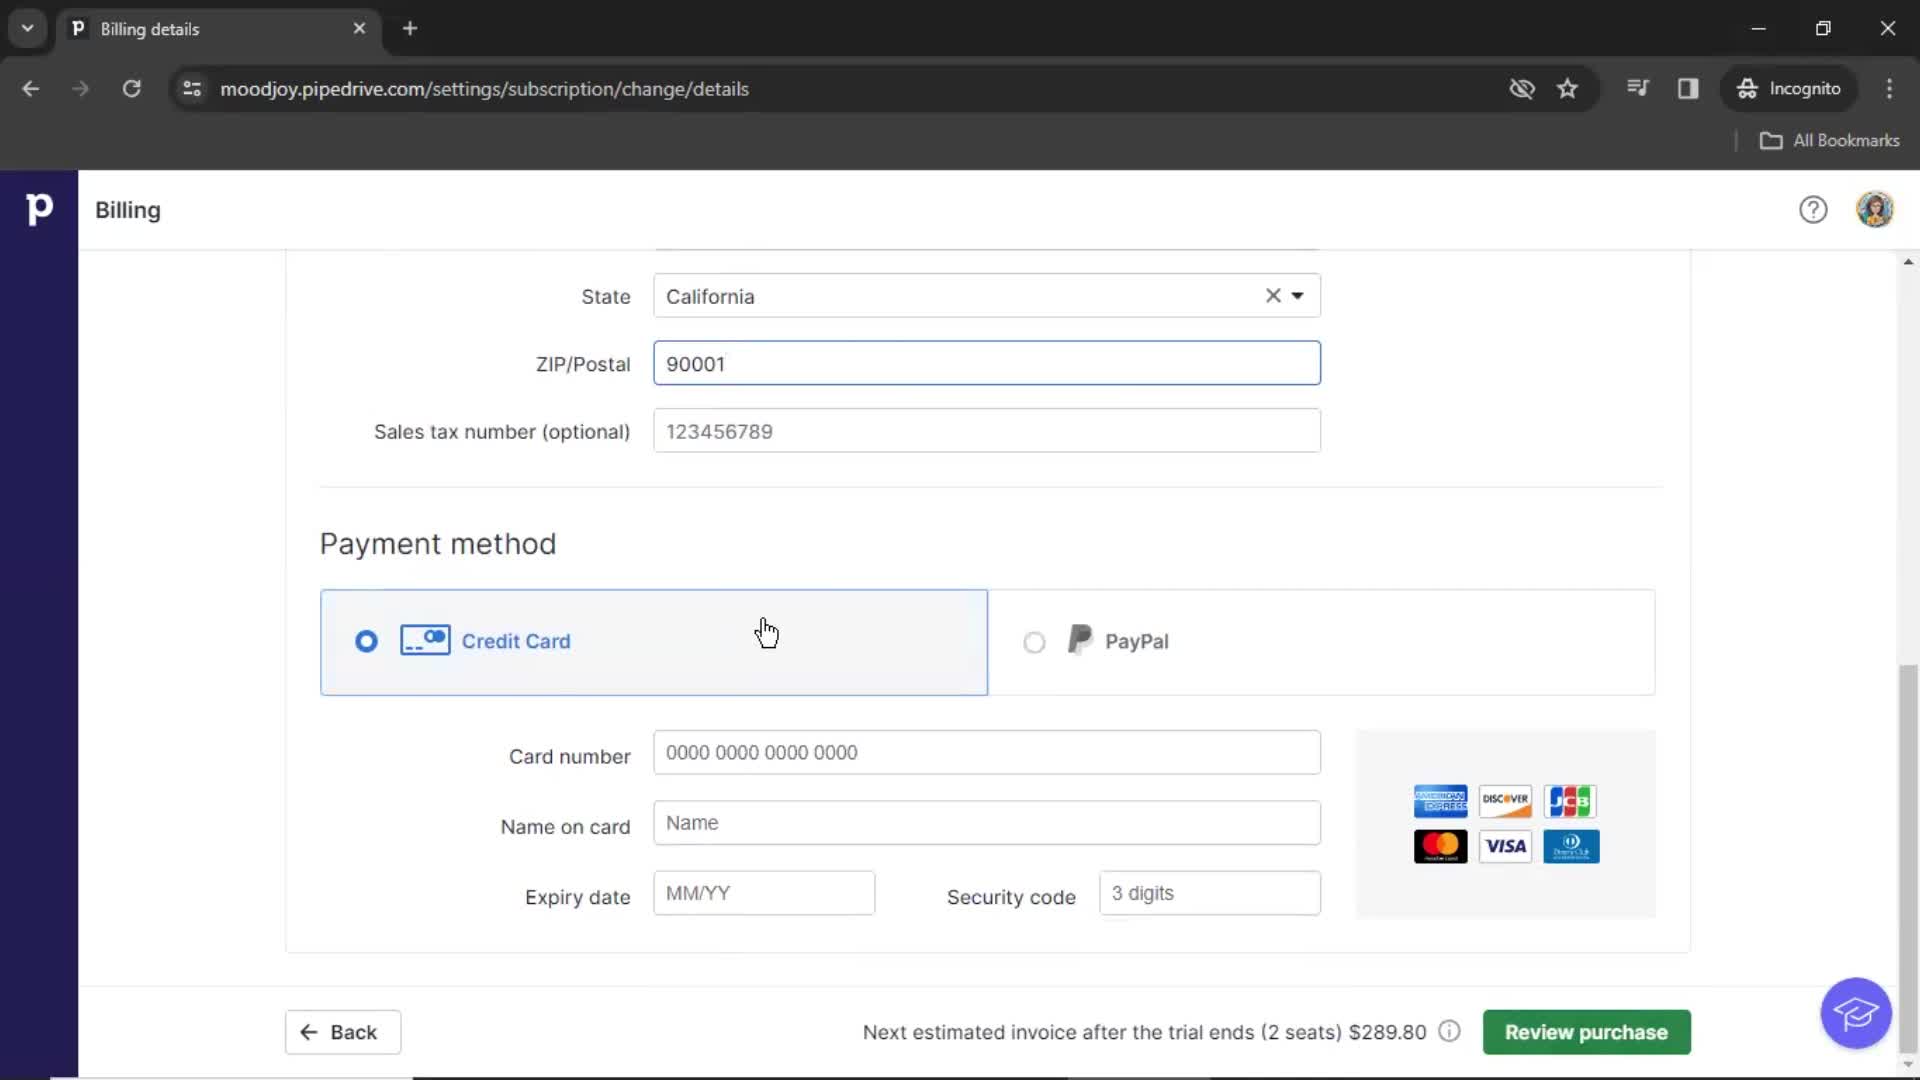
Task: Click the PayPal logo icon
Action: click(1079, 640)
